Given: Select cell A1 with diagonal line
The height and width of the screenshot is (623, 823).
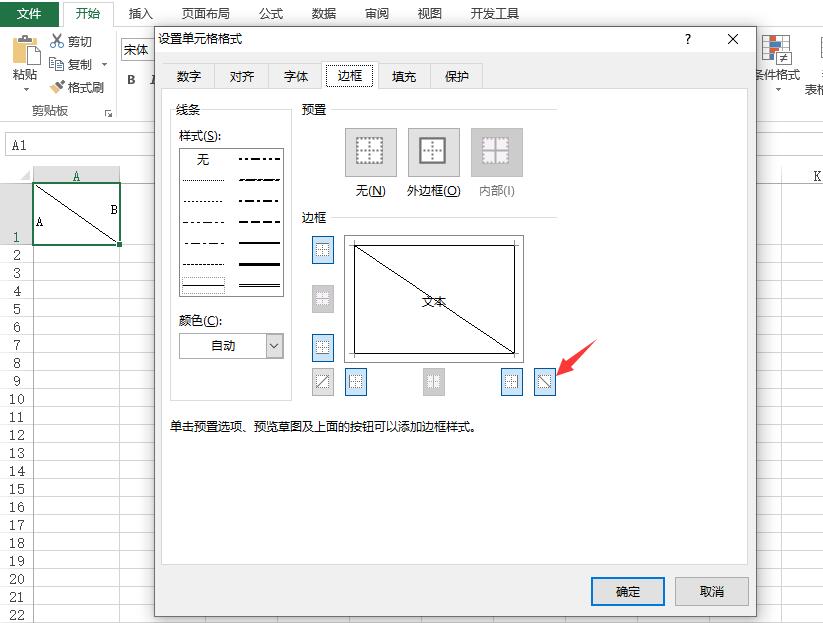Looking at the screenshot, I should pos(77,214).
